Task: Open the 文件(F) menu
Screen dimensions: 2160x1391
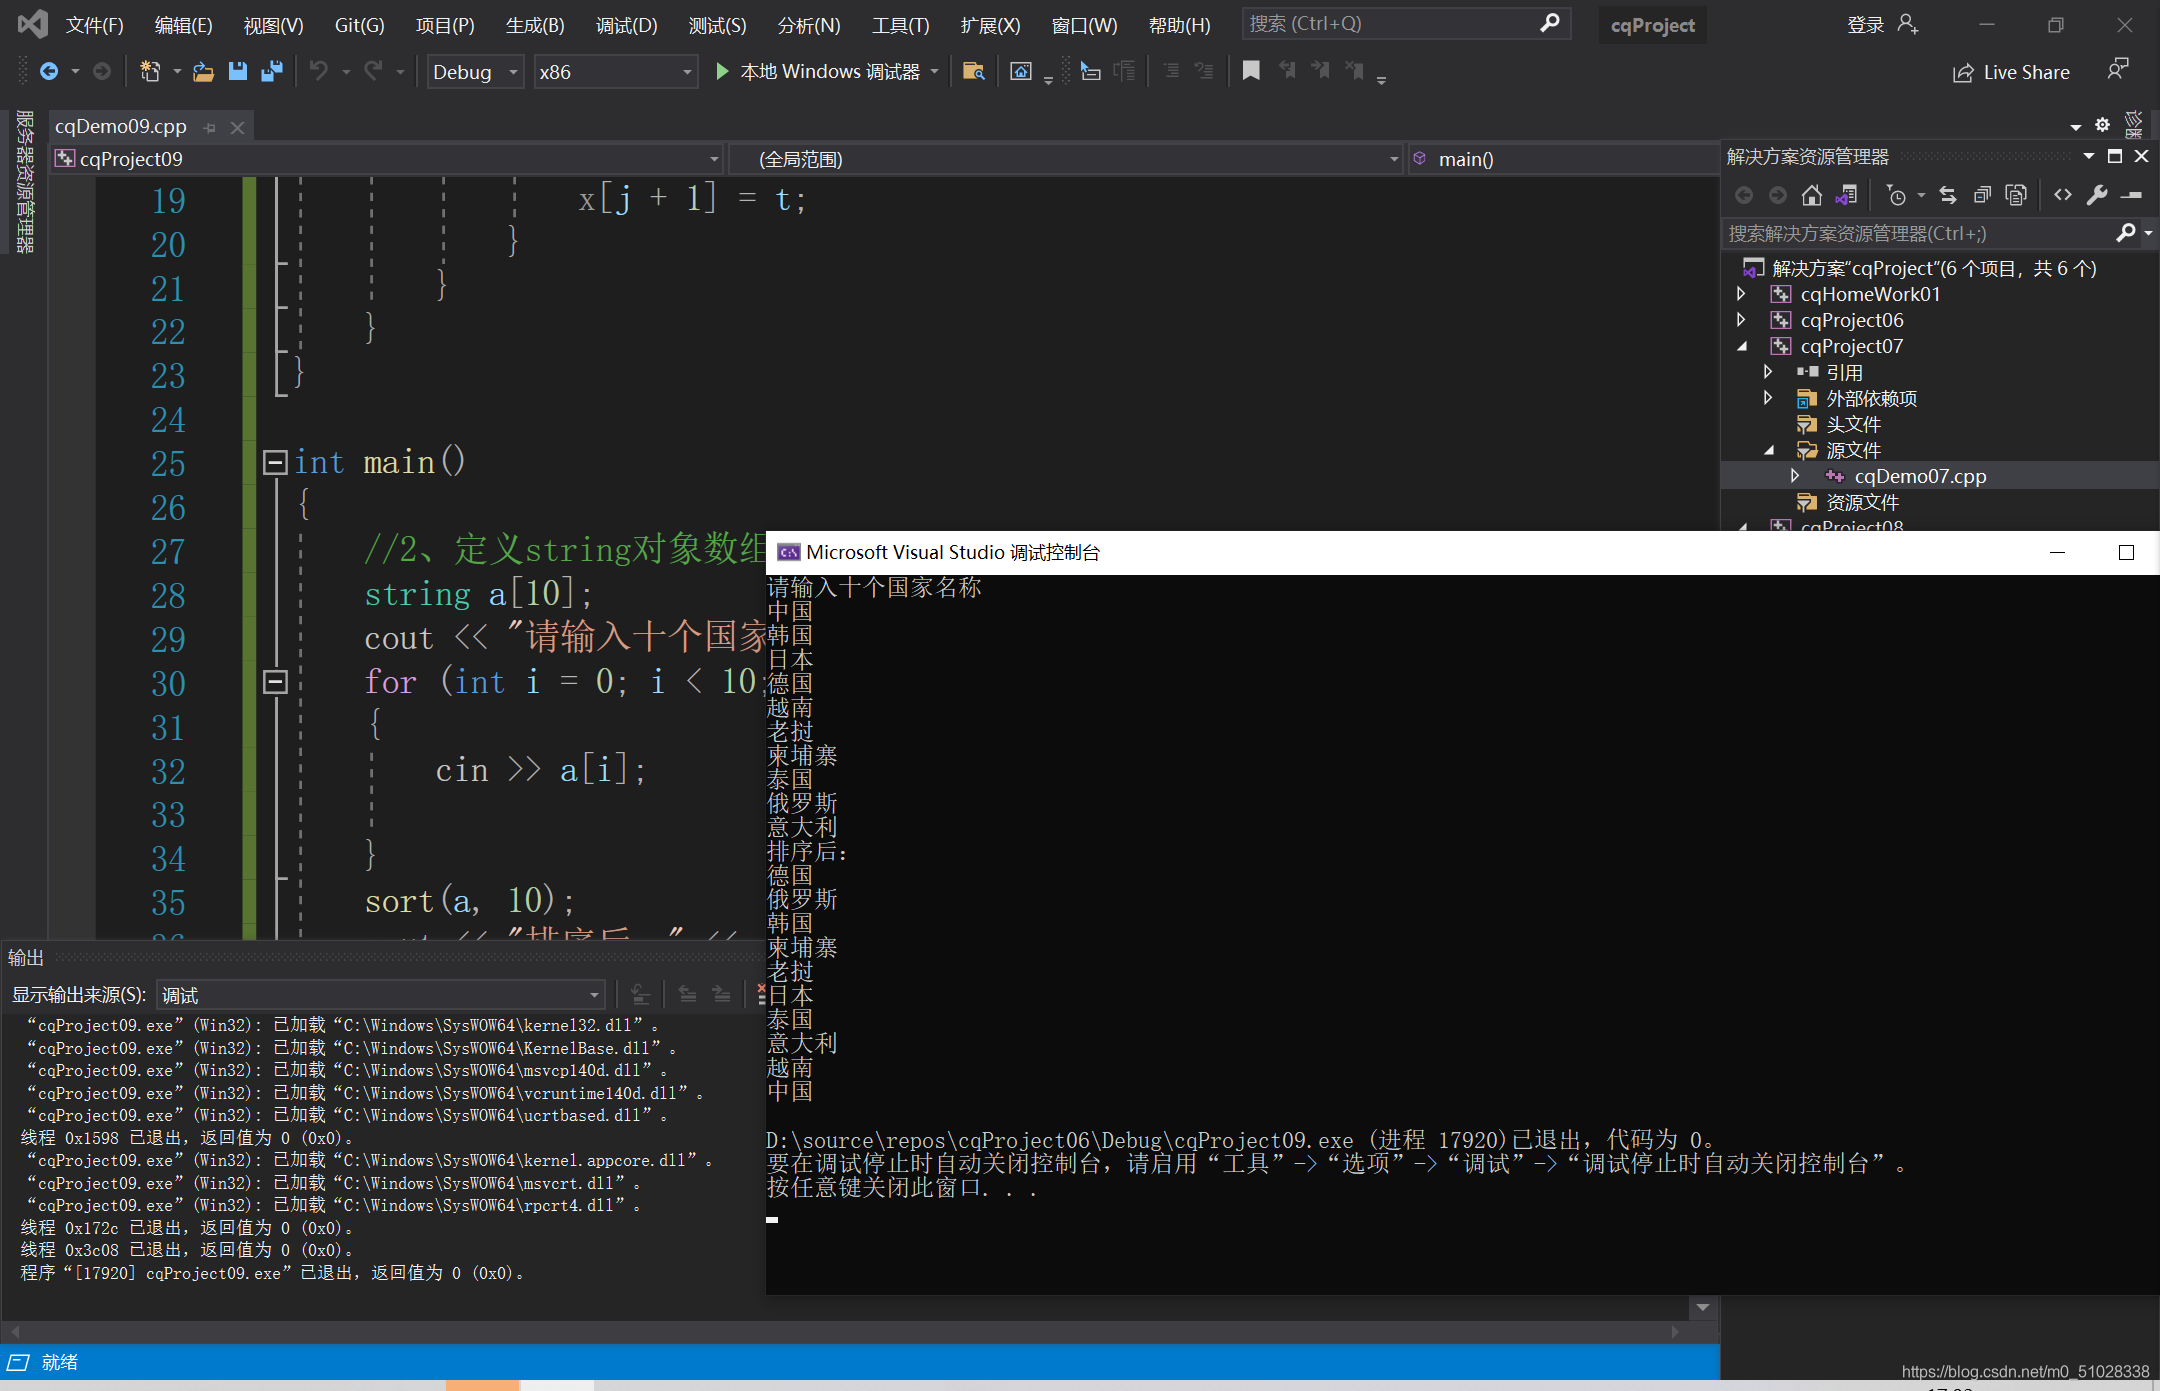Action: (95, 25)
